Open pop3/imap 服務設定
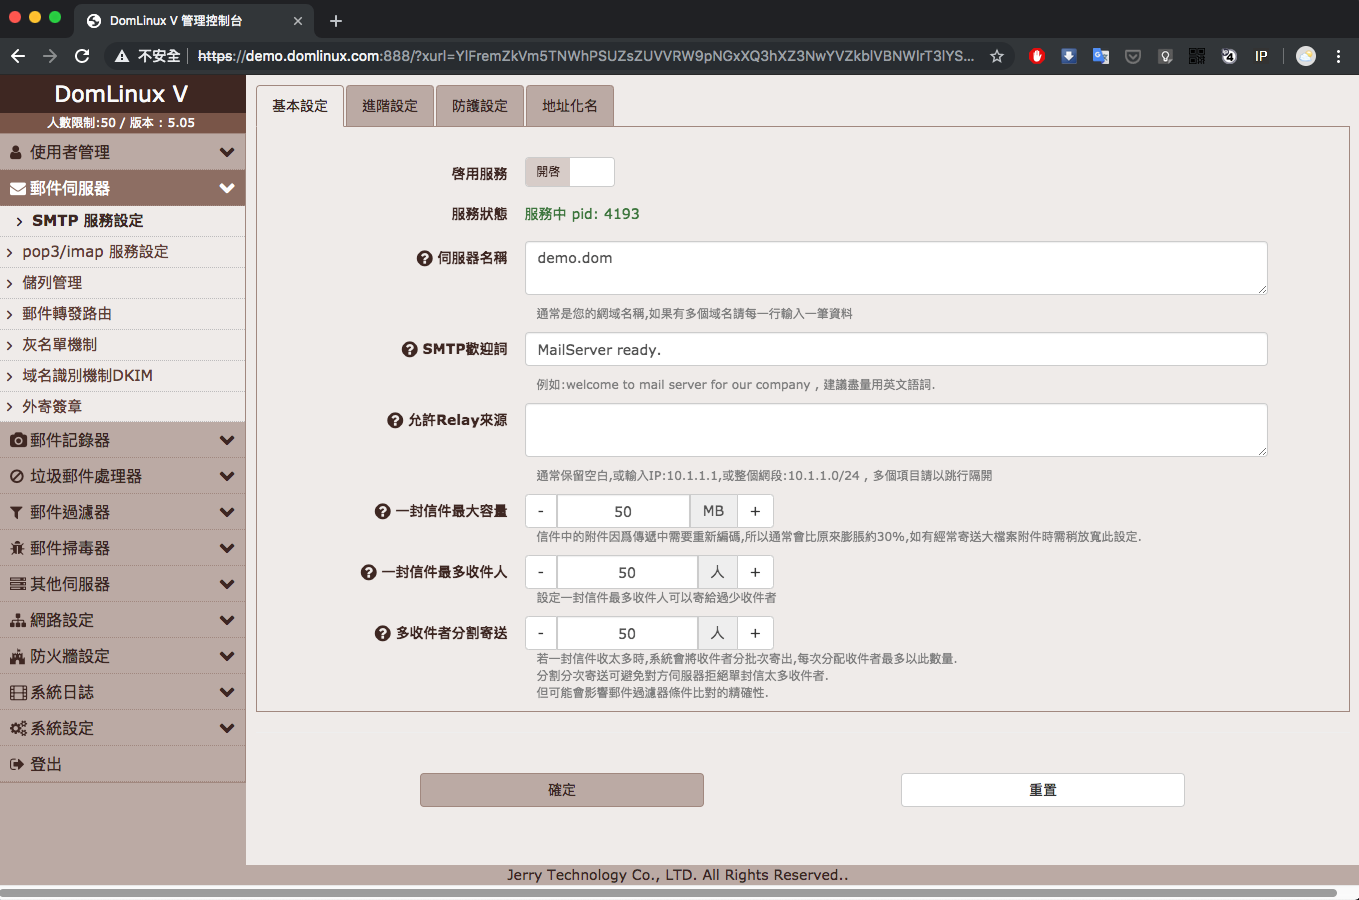Image resolution: width=1359 pixels, height=900 pixels. tap(122, 252)
